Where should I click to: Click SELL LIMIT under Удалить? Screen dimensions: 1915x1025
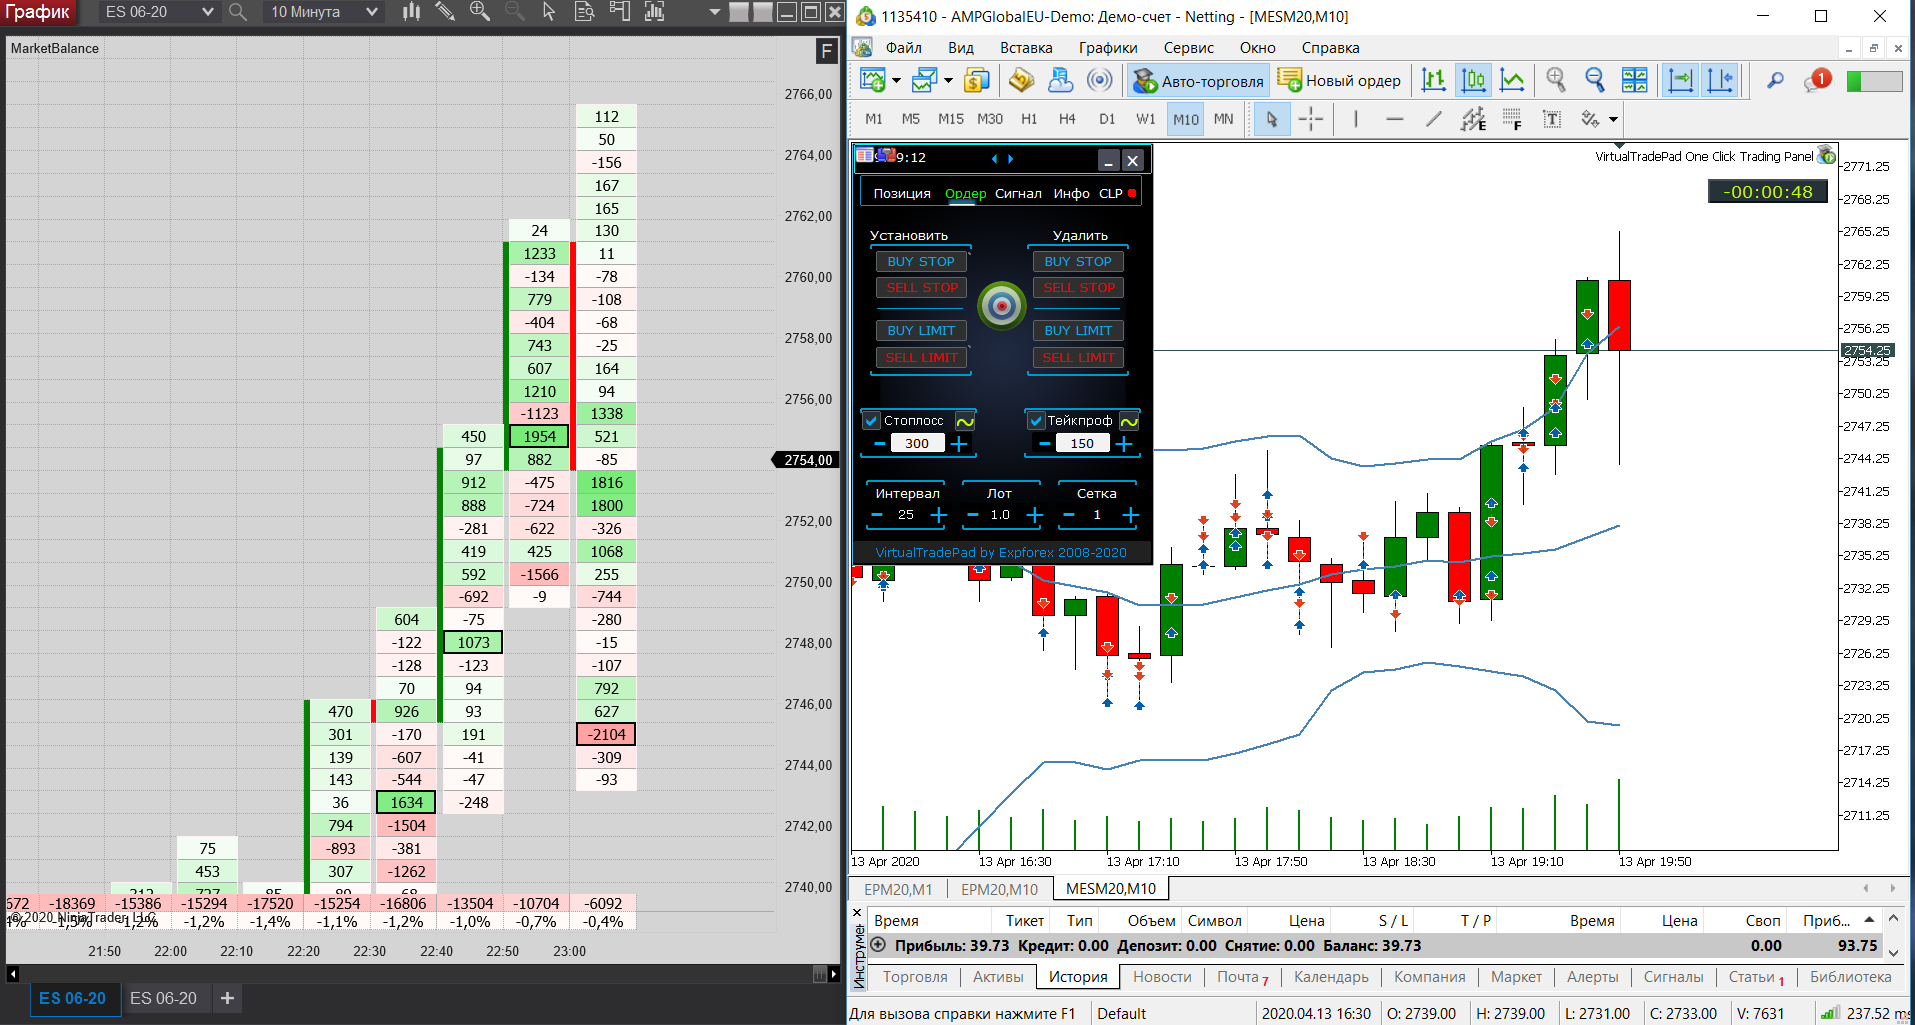click(1078, 358)
